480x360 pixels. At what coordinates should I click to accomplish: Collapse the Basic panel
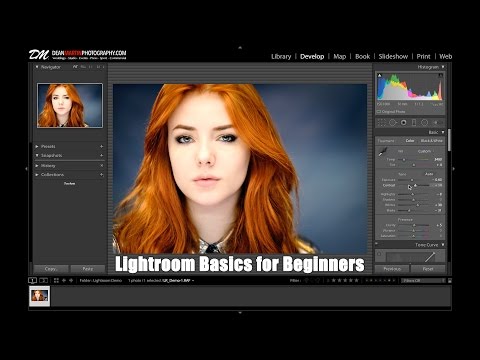pos(443,132)
